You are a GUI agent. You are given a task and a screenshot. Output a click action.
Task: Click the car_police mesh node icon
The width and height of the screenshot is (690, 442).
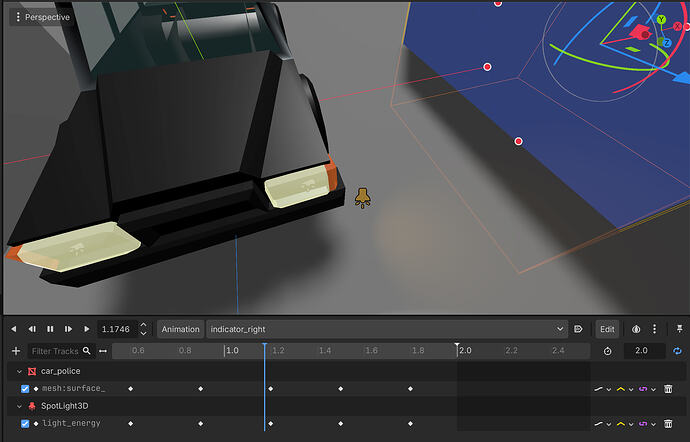click(x=32, y=372)
